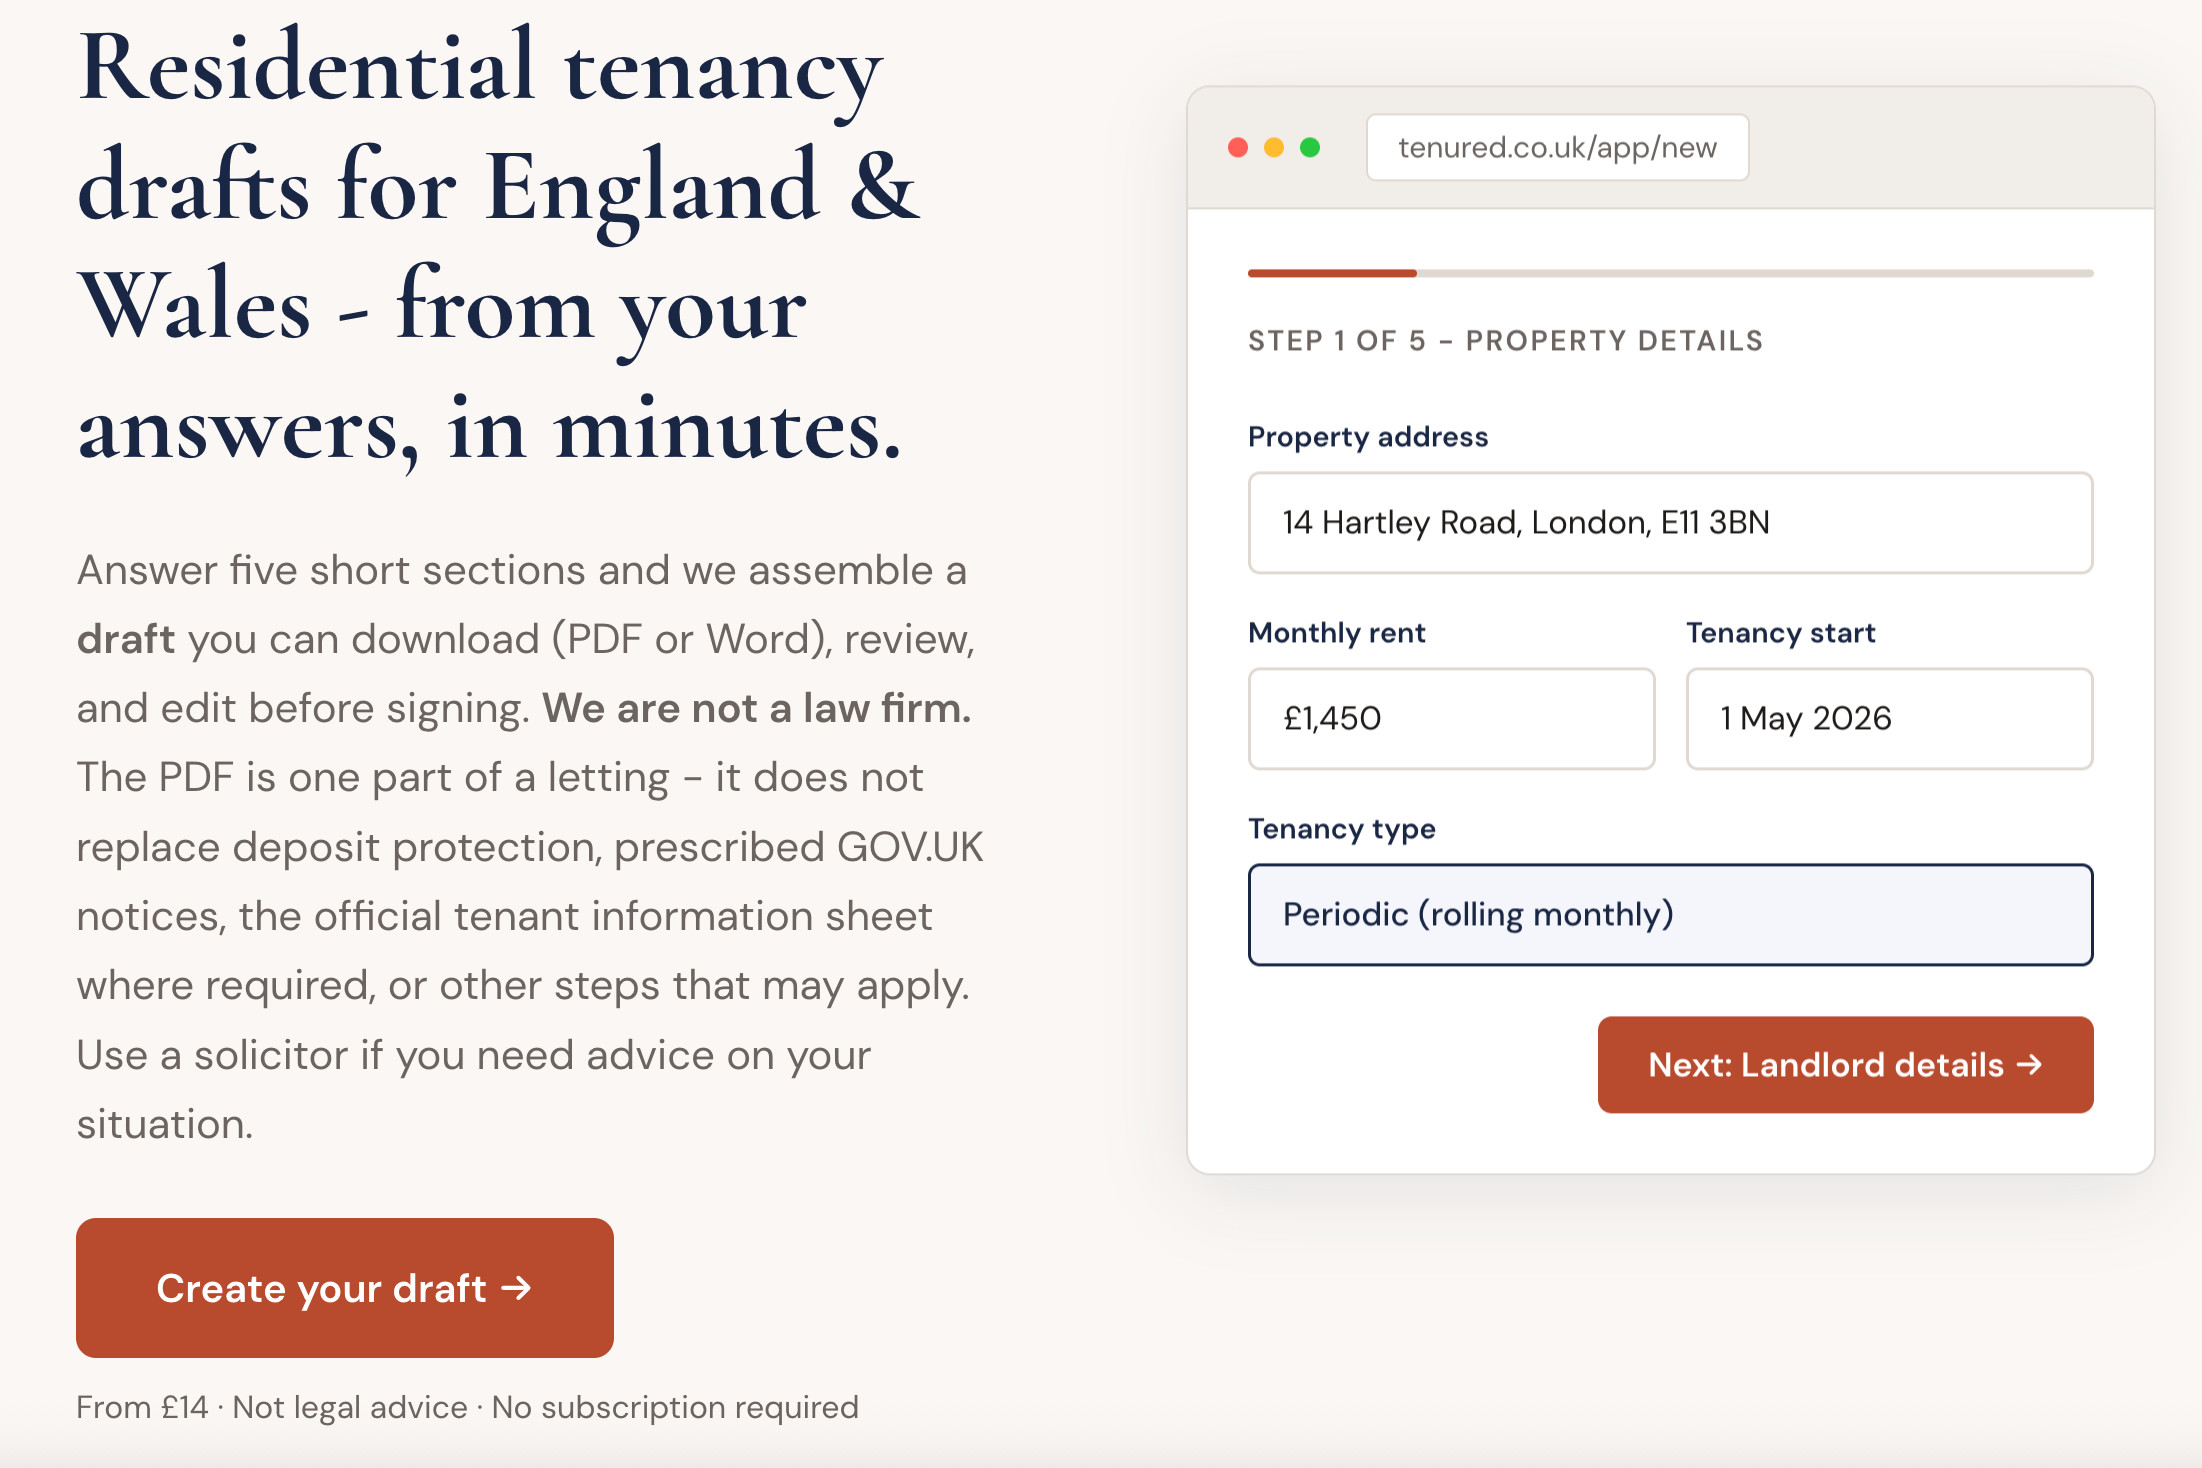Viewport: 2202px width, 1468px height.
Task: Select the Tenancy start date field
Action: 1889,719
